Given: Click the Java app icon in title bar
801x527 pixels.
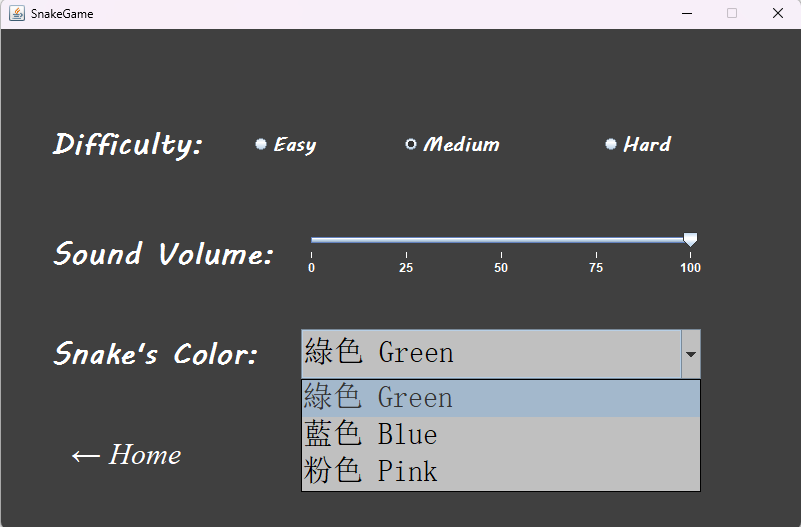Looking at the screenshot, I should [x=16, y=13].
